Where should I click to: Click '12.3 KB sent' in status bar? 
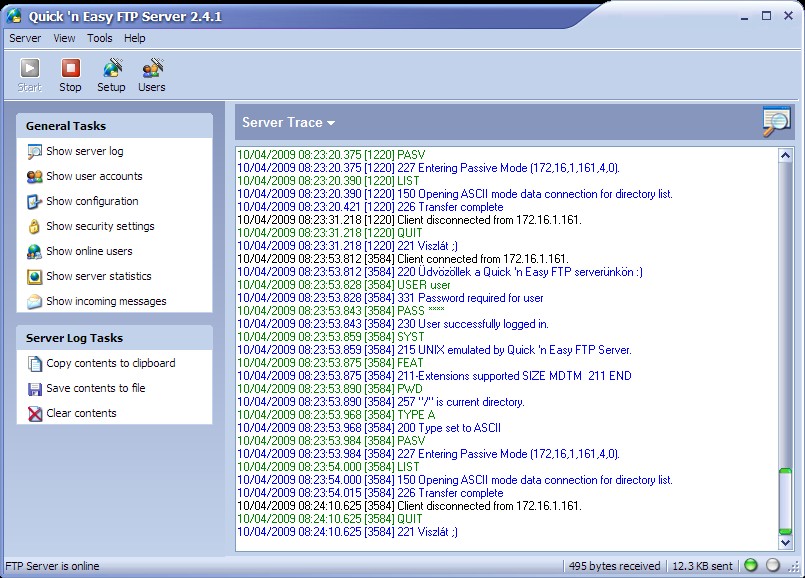coord(702,566)
